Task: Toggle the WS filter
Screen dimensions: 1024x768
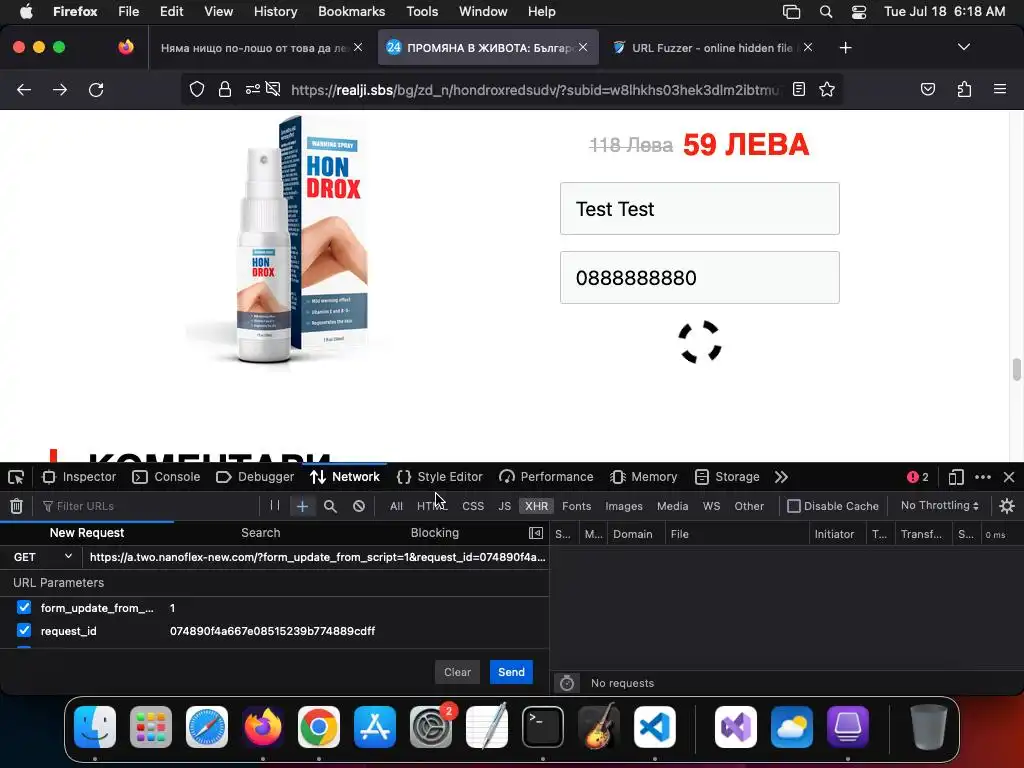Action: pos(711,506)
